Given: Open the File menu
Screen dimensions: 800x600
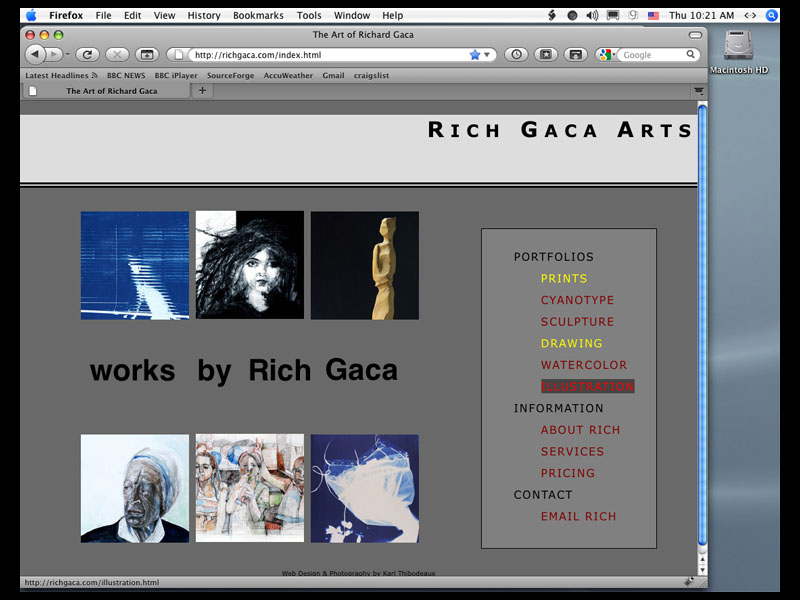Looking at the screenshot, I should click(x=103, y=15).
